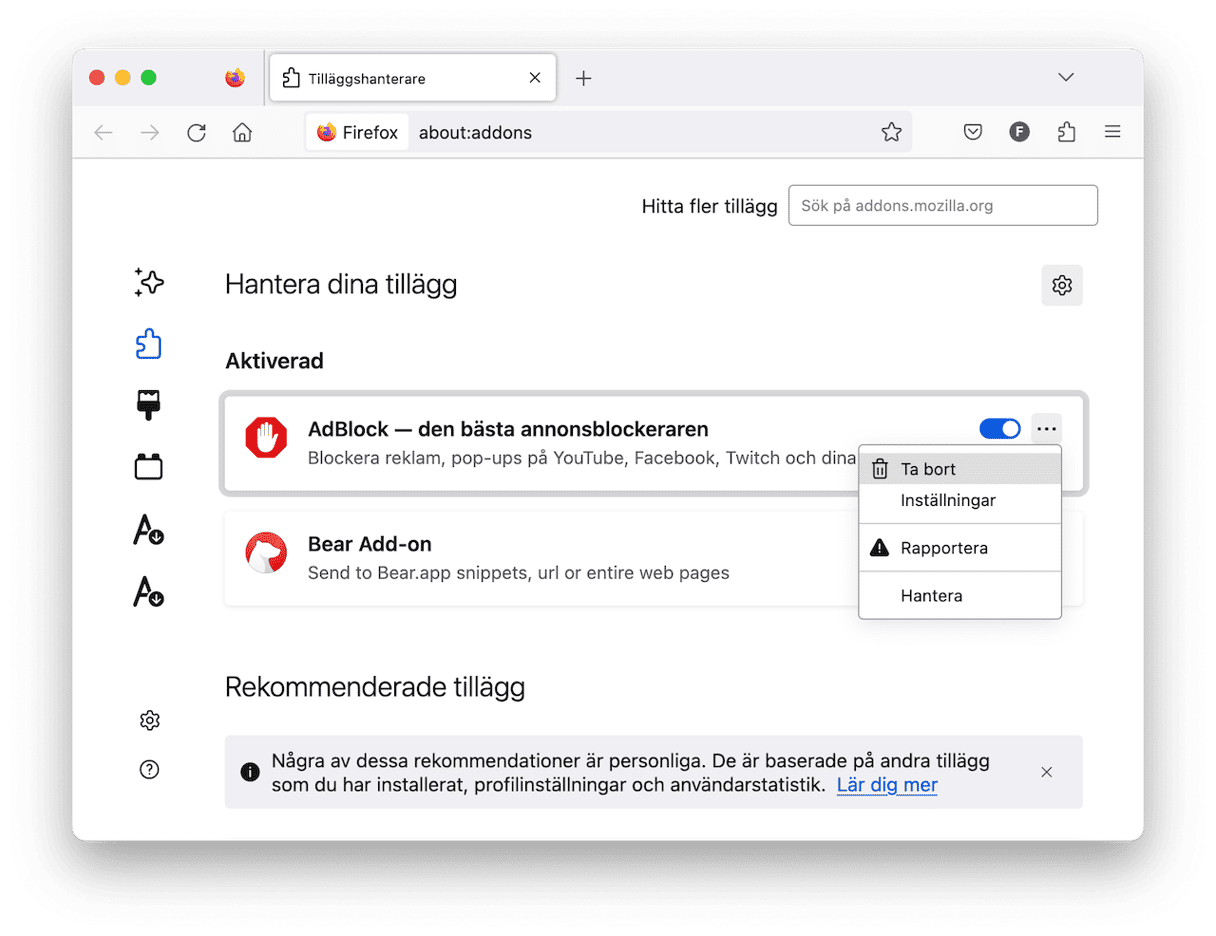Image resolution: width=1216 pixels, height=936 pixels.
Task: Open the sidebar help question mark icon
Action: [149, 769]
